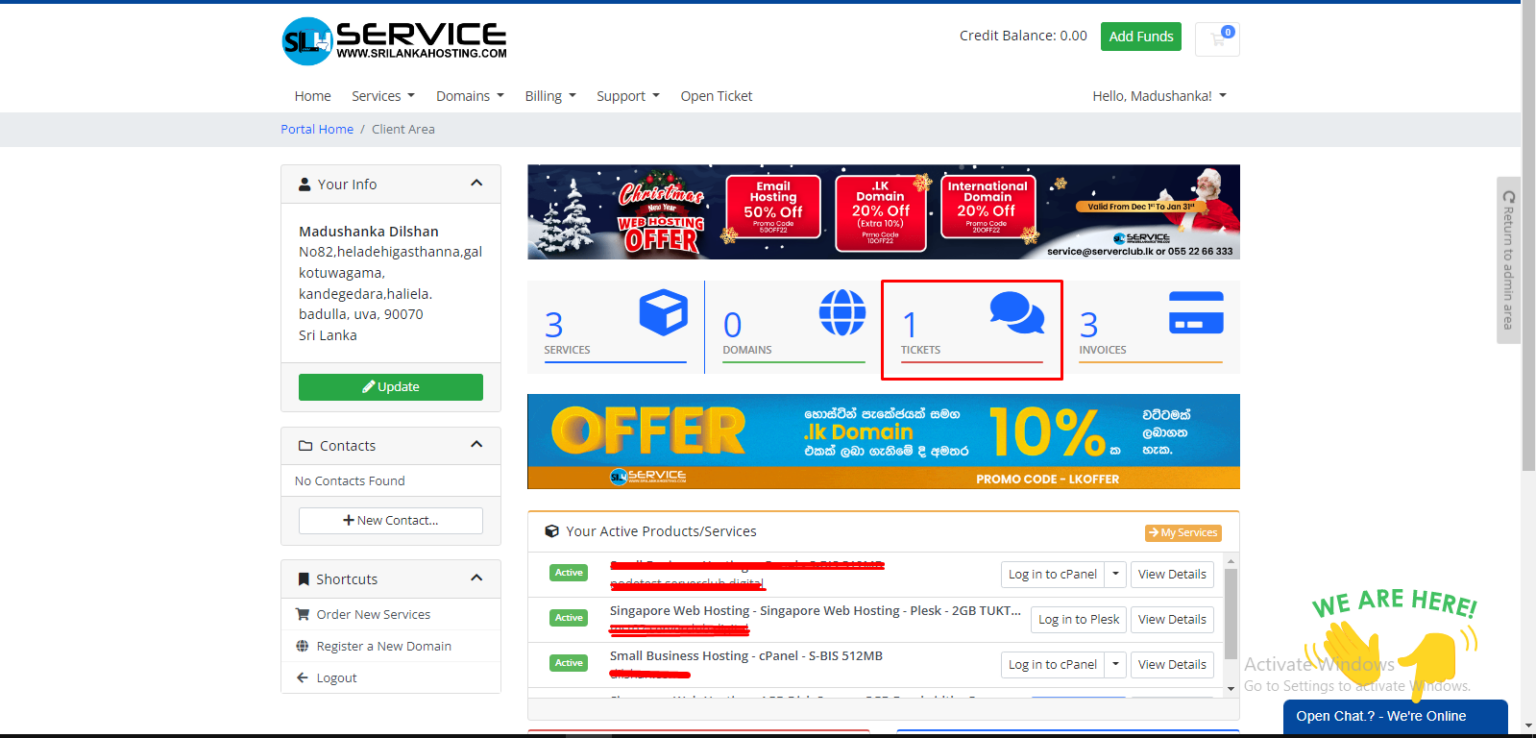This screenshot has height=738, width=1536.
Task: Click Register a New Domain shortcut
Action: tap(383, 646)
